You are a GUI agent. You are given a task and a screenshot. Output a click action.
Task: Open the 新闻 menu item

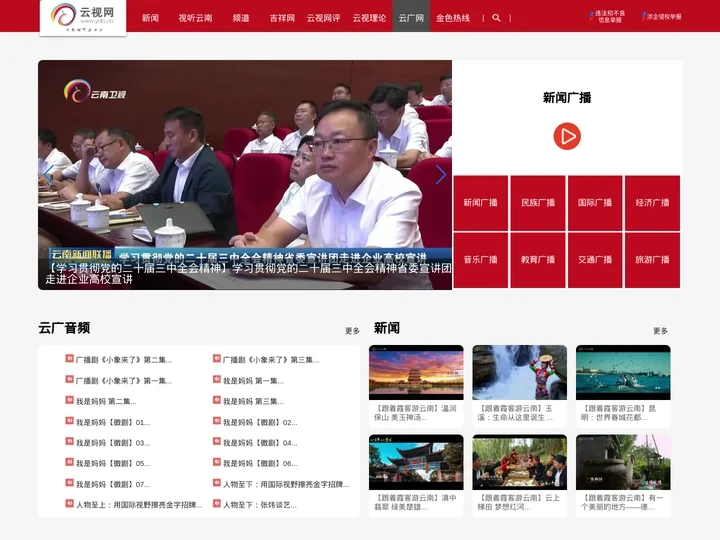coord(150,18)
